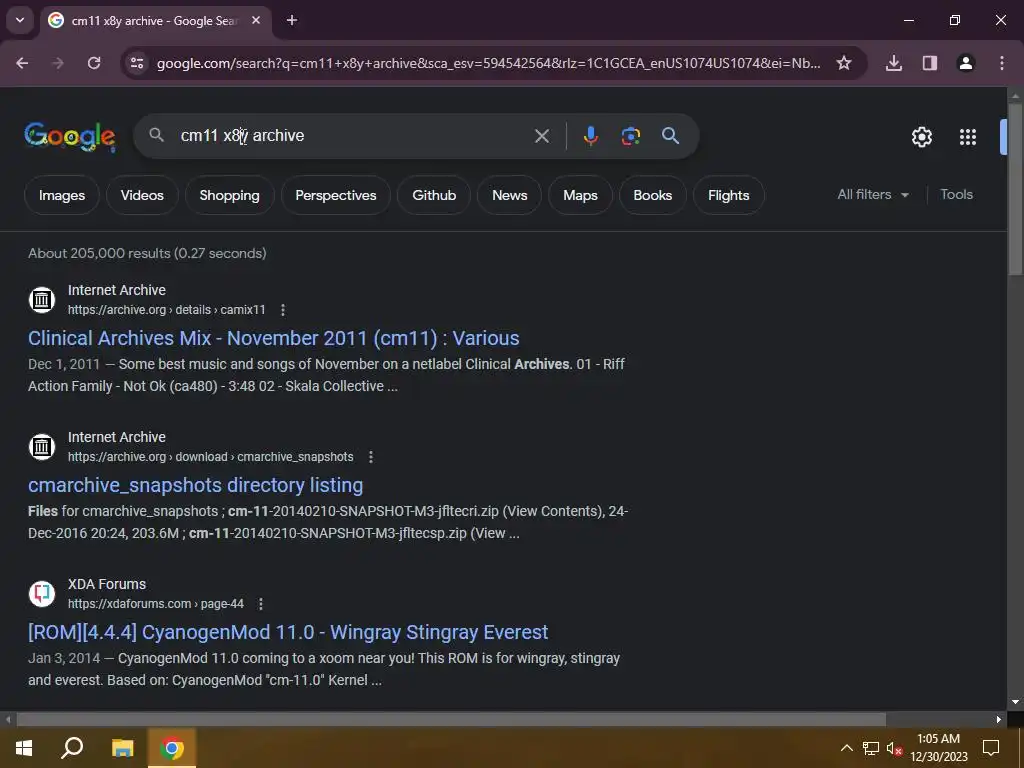1024x768 pixels.
Task: Clear the search query with X
Action: coord(541,136)
